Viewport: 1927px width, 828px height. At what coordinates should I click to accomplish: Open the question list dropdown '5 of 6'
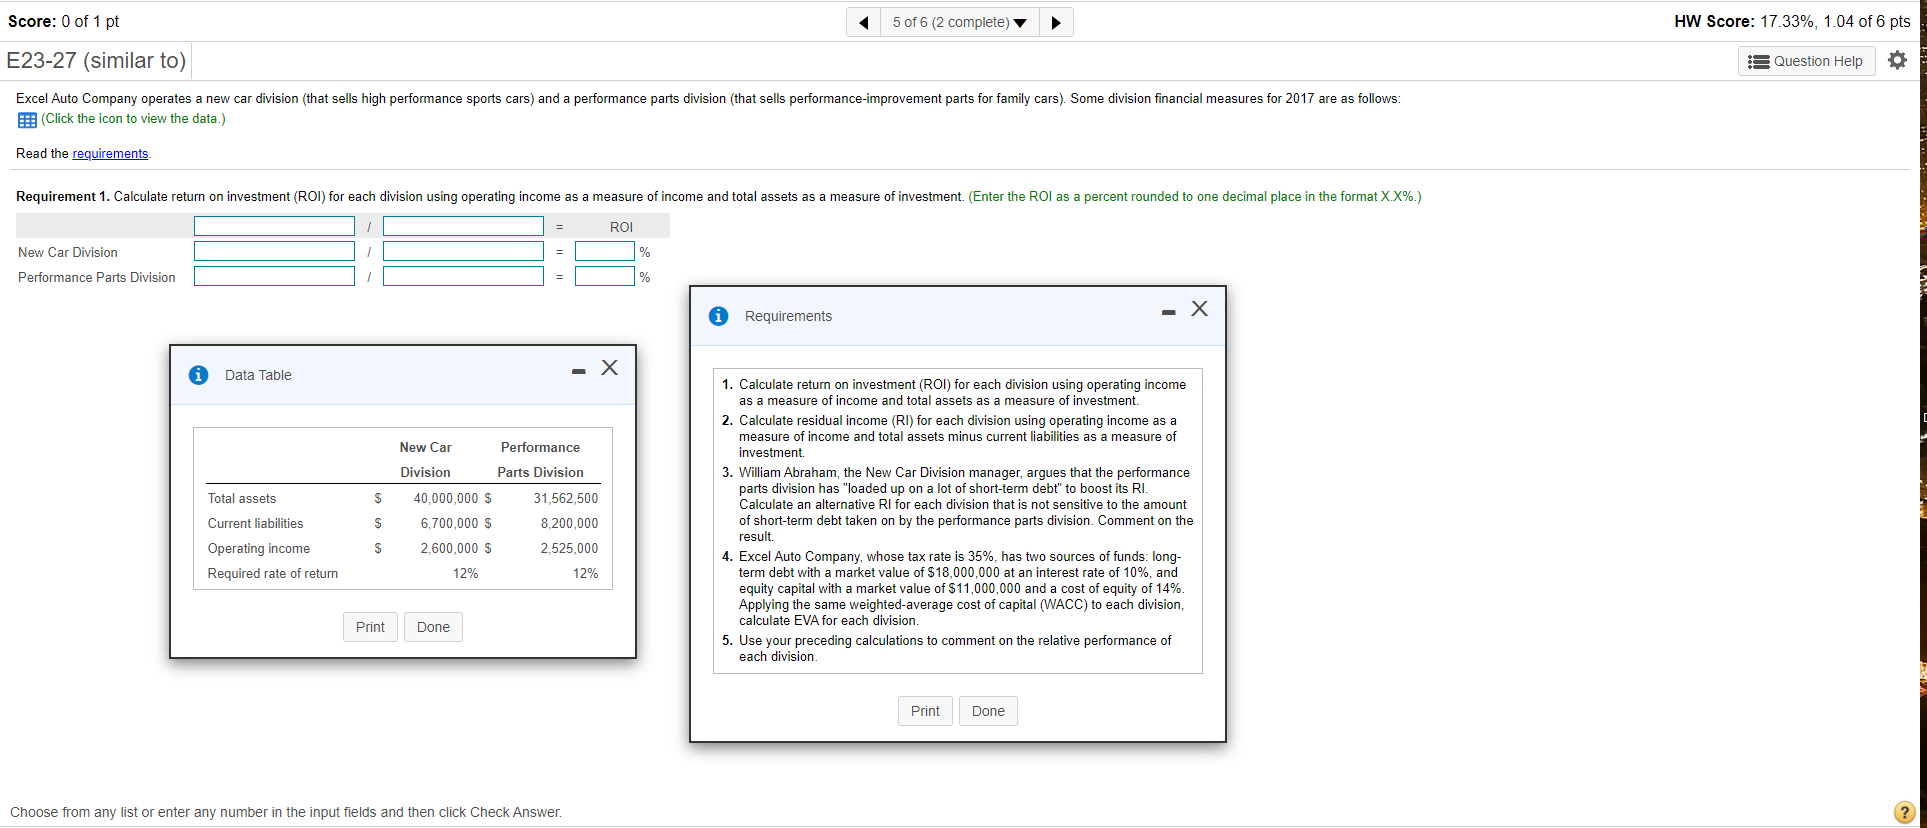[x=960, y=23]
